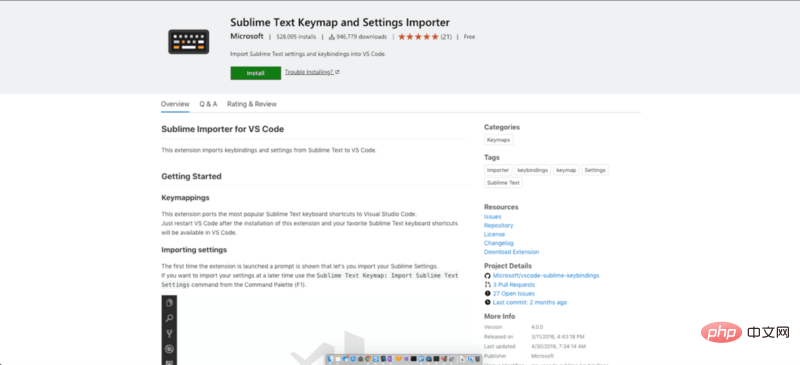Image resolution: width=800 pixels, height=365 pixels.
Task: Click the 946,779 downloads text
Action: click(361, 37)
